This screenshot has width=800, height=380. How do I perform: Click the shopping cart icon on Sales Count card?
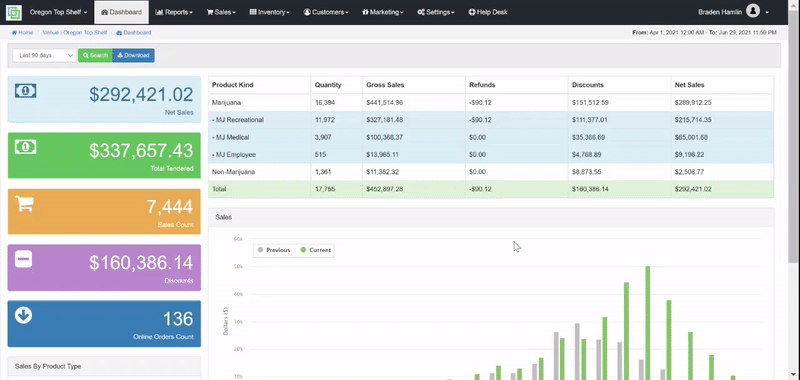(x=24, y=203)
